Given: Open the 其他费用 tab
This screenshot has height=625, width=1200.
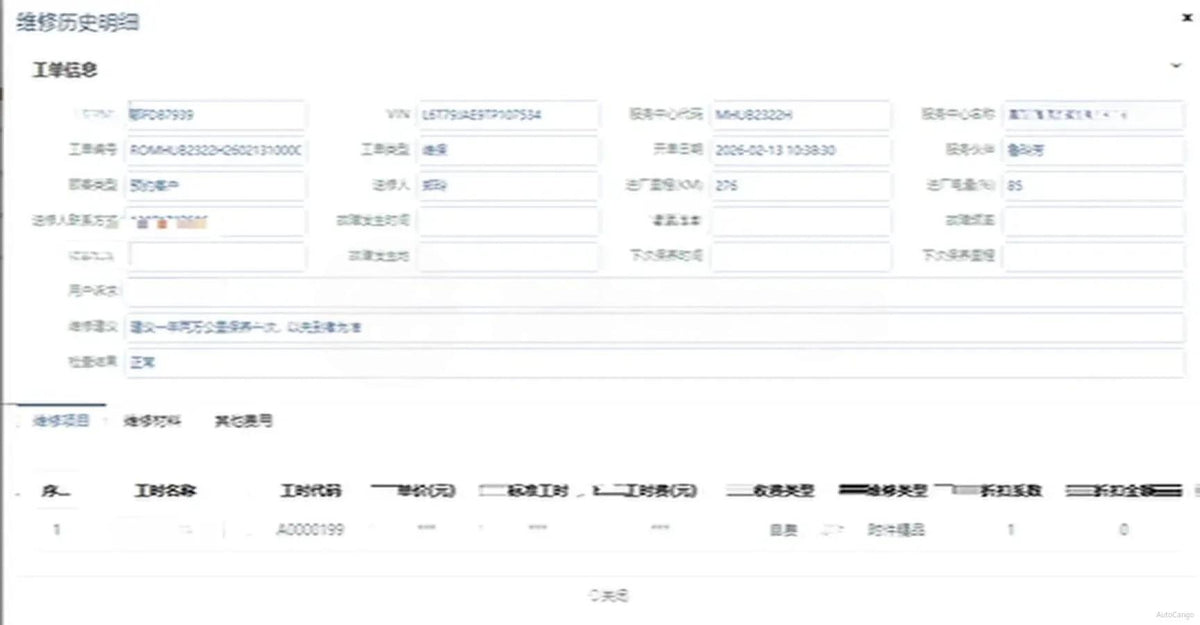Looking at the screenshot, I should click(243, 421).
